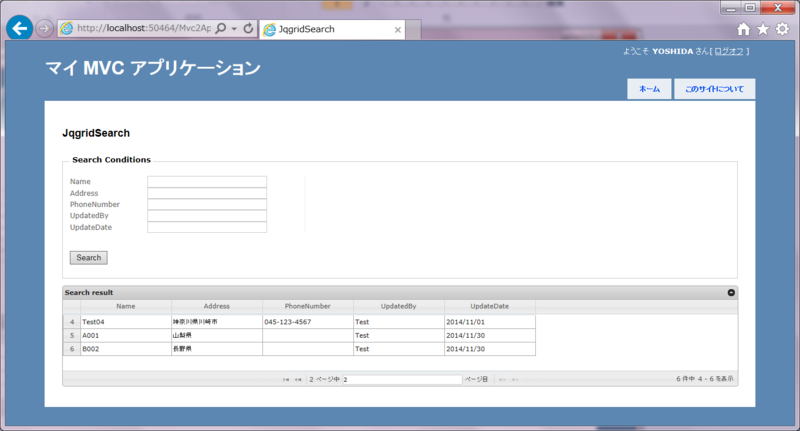This screenshot has width=800, height=431.
Task: Click the 長野県 address cell
Action: pyautogui.click(x=216, y=349)
